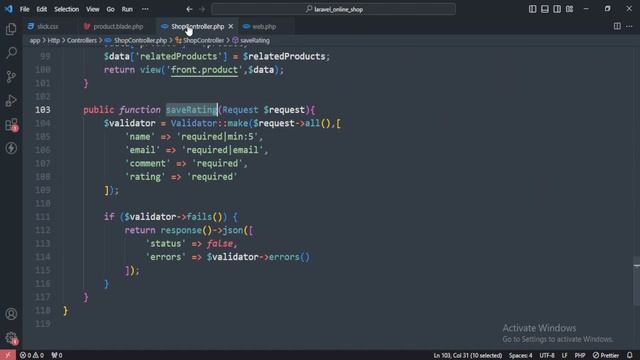Open the Manage gear icon

11,338
